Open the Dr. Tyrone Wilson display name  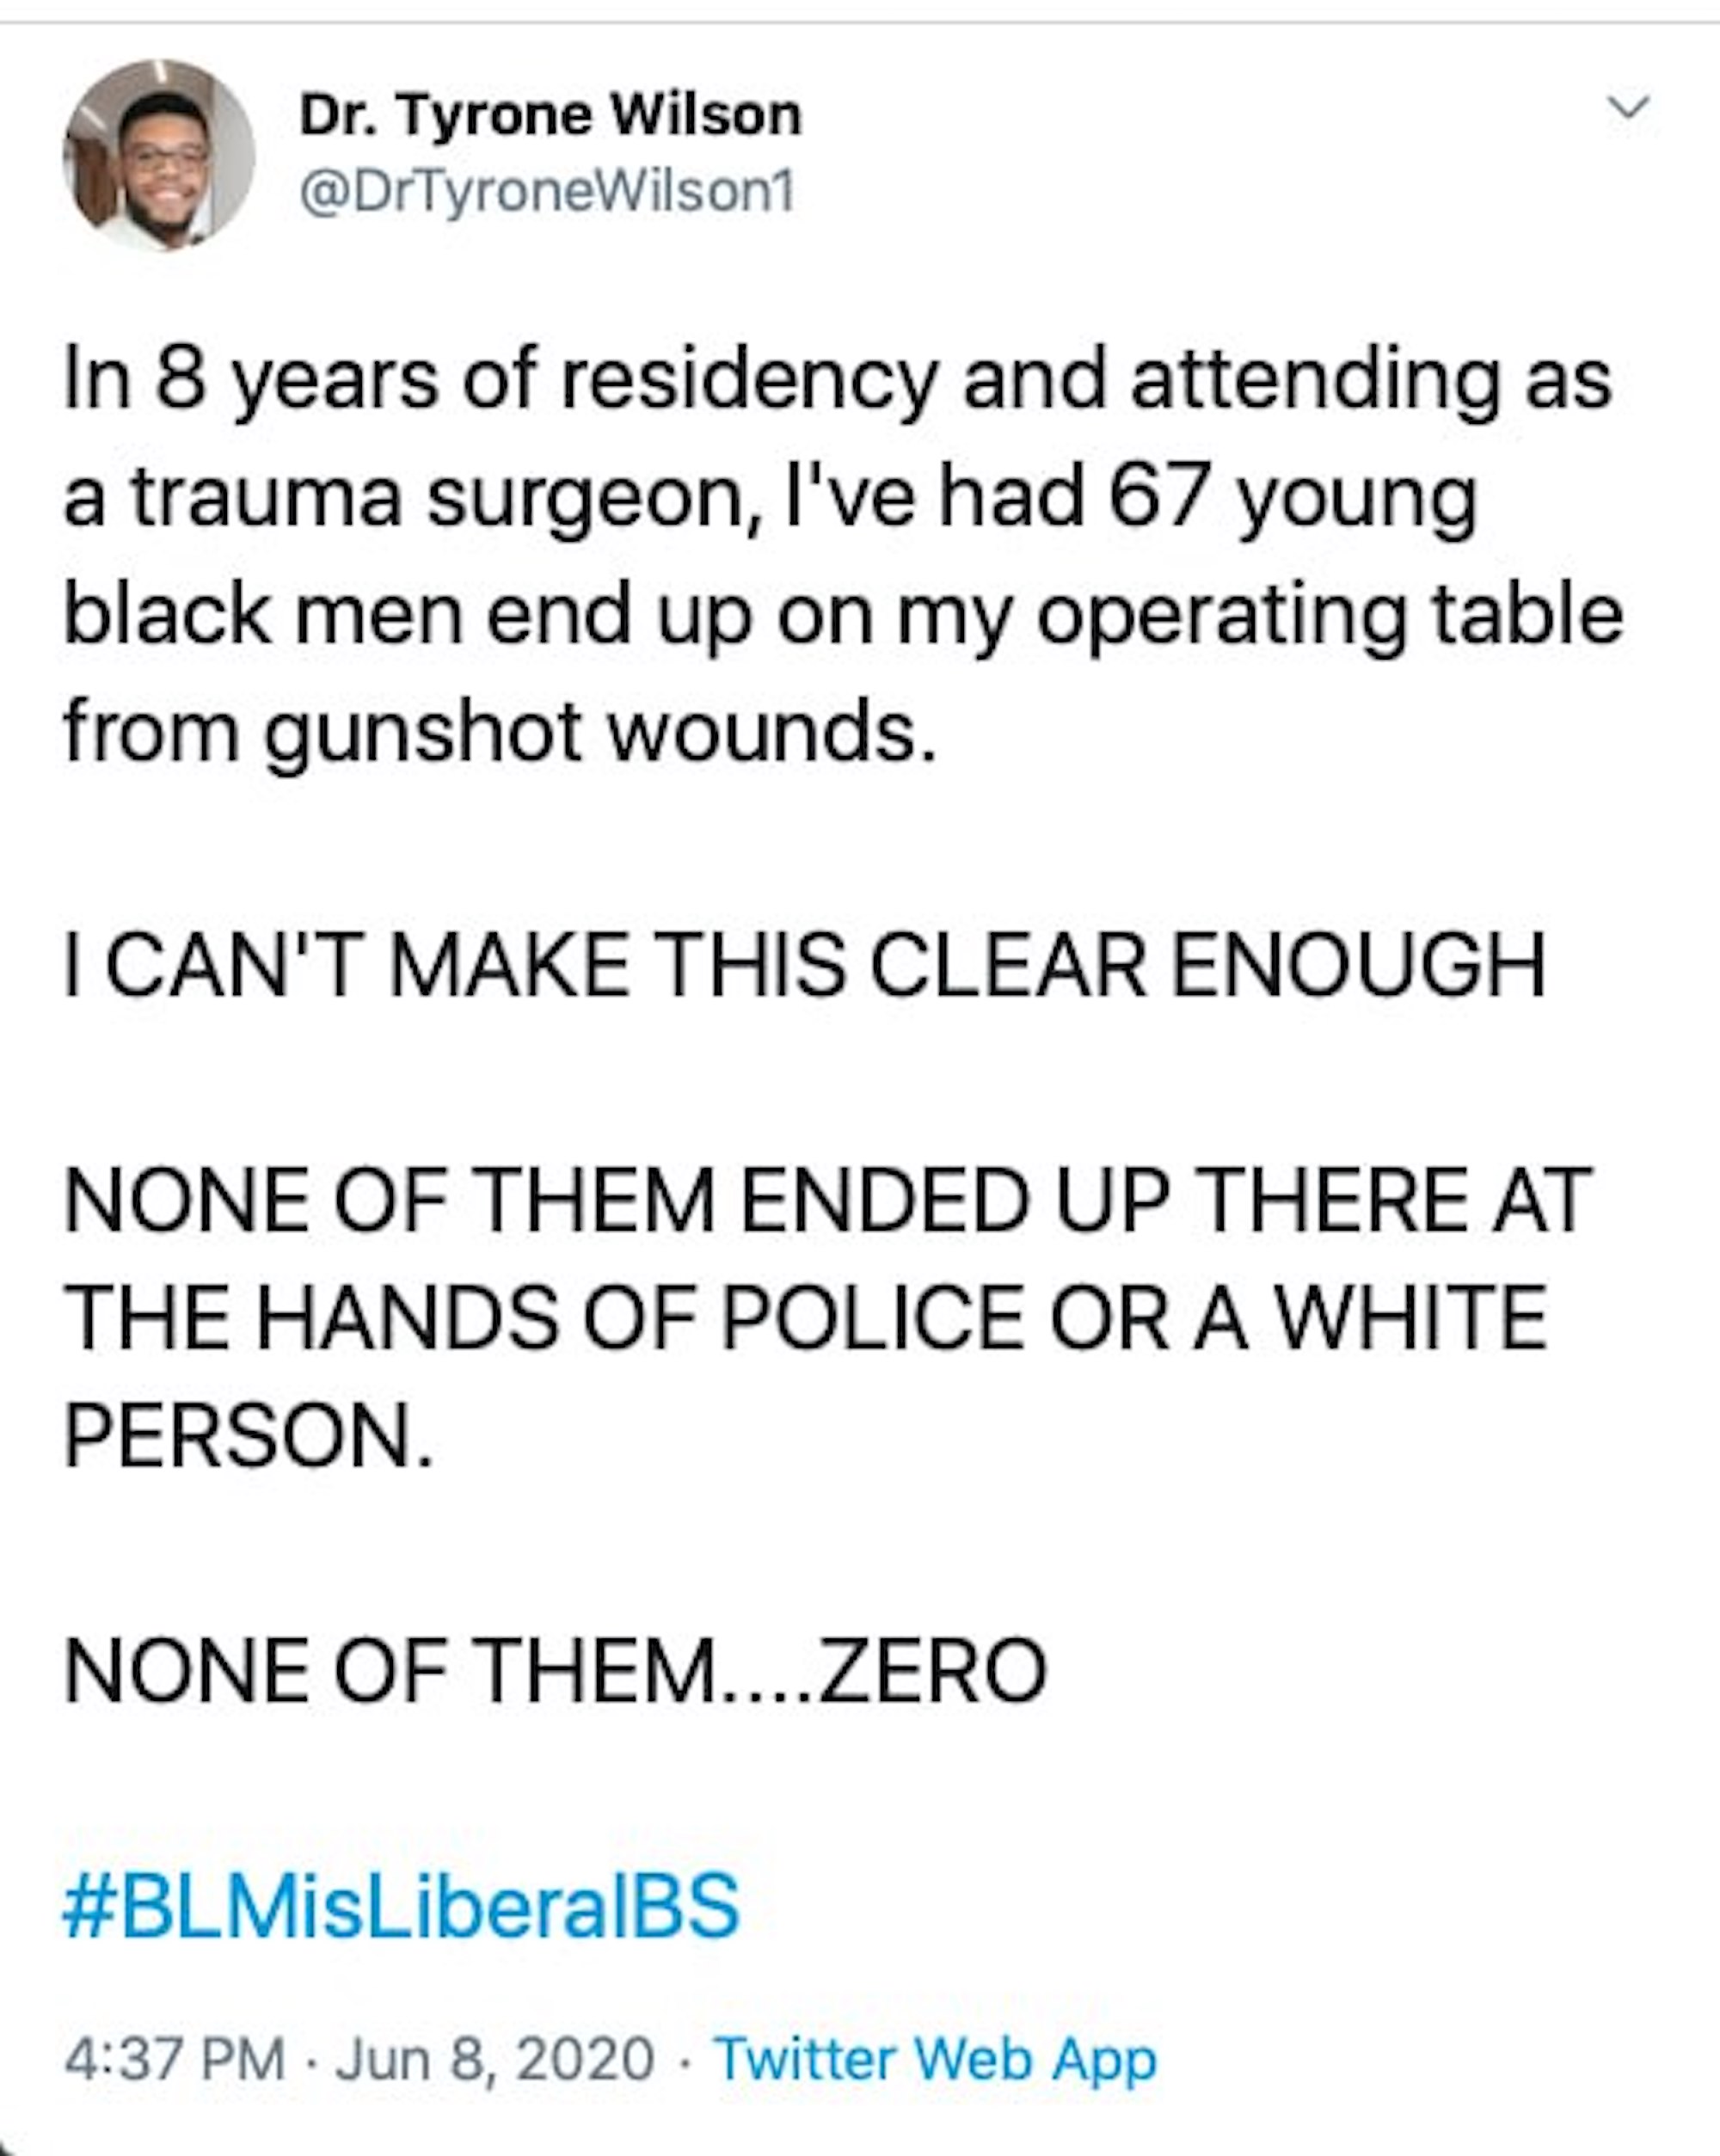click(550, 116)
